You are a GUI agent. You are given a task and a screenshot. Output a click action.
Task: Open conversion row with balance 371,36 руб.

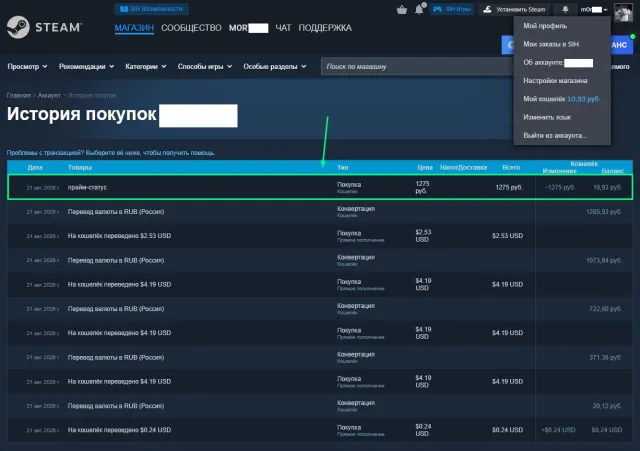click(x=320, y=357)
